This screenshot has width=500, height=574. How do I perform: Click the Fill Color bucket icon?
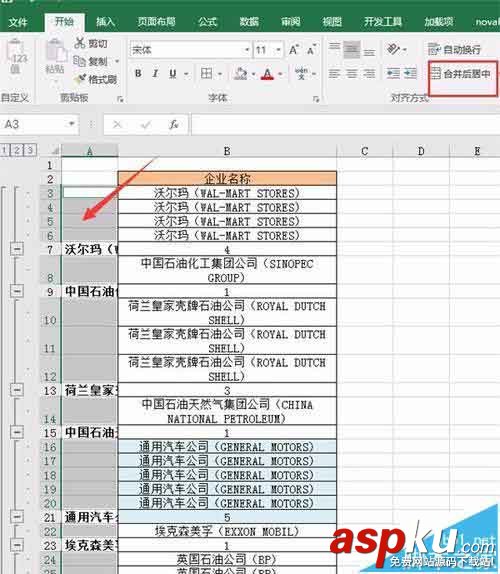tap(240, 74)
